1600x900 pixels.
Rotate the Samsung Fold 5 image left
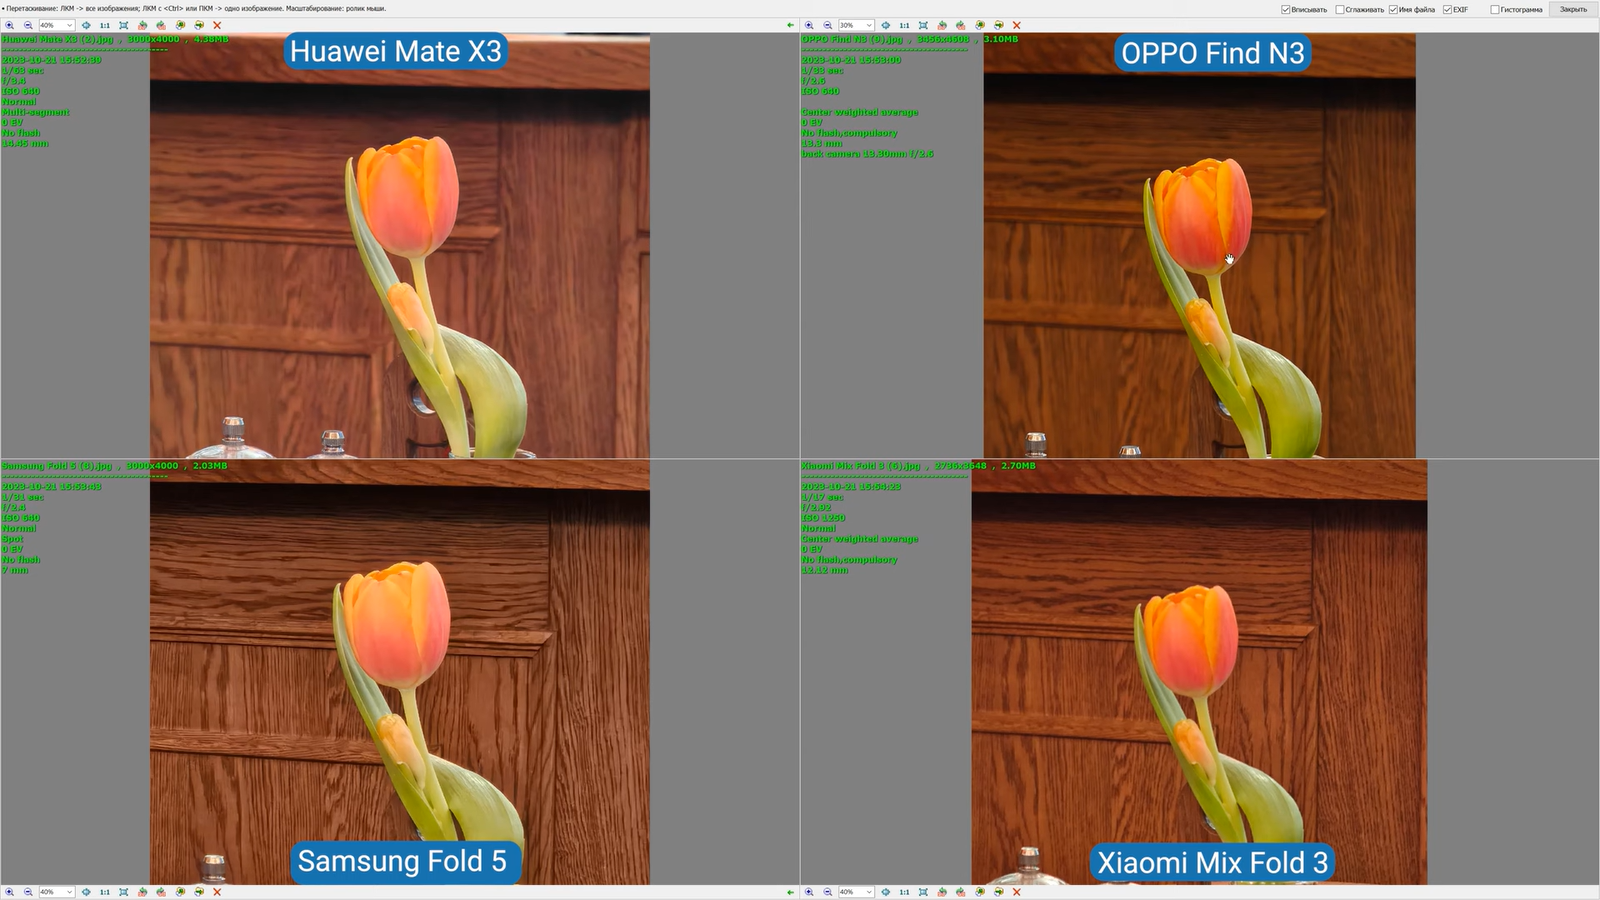(x=142, y=892)
